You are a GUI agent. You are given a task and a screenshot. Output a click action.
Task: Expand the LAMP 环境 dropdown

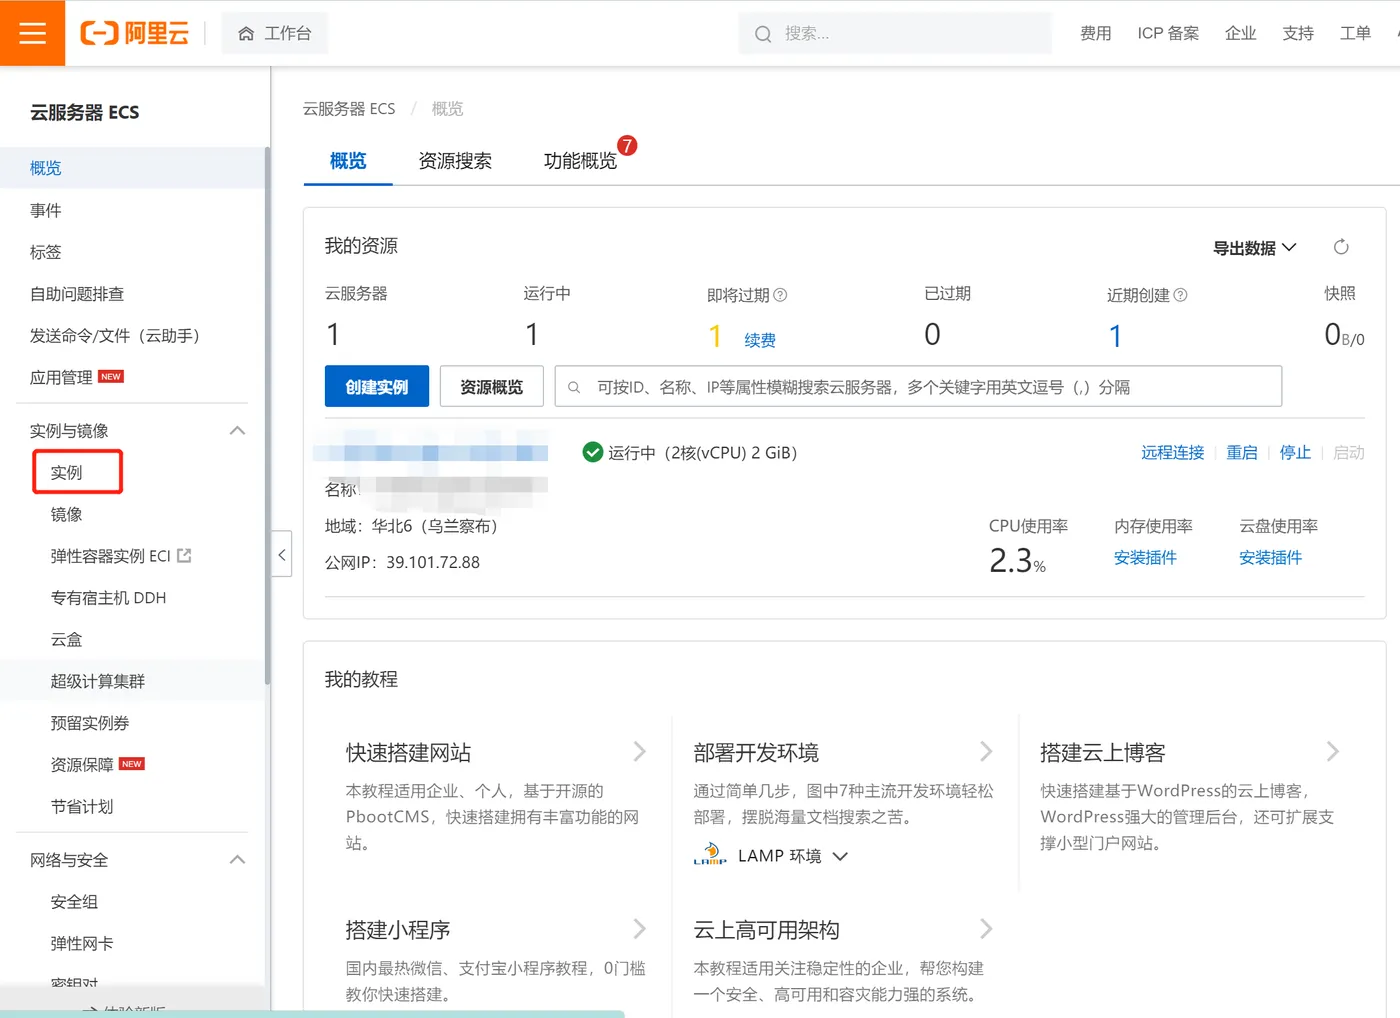click(x=840, y=856)
